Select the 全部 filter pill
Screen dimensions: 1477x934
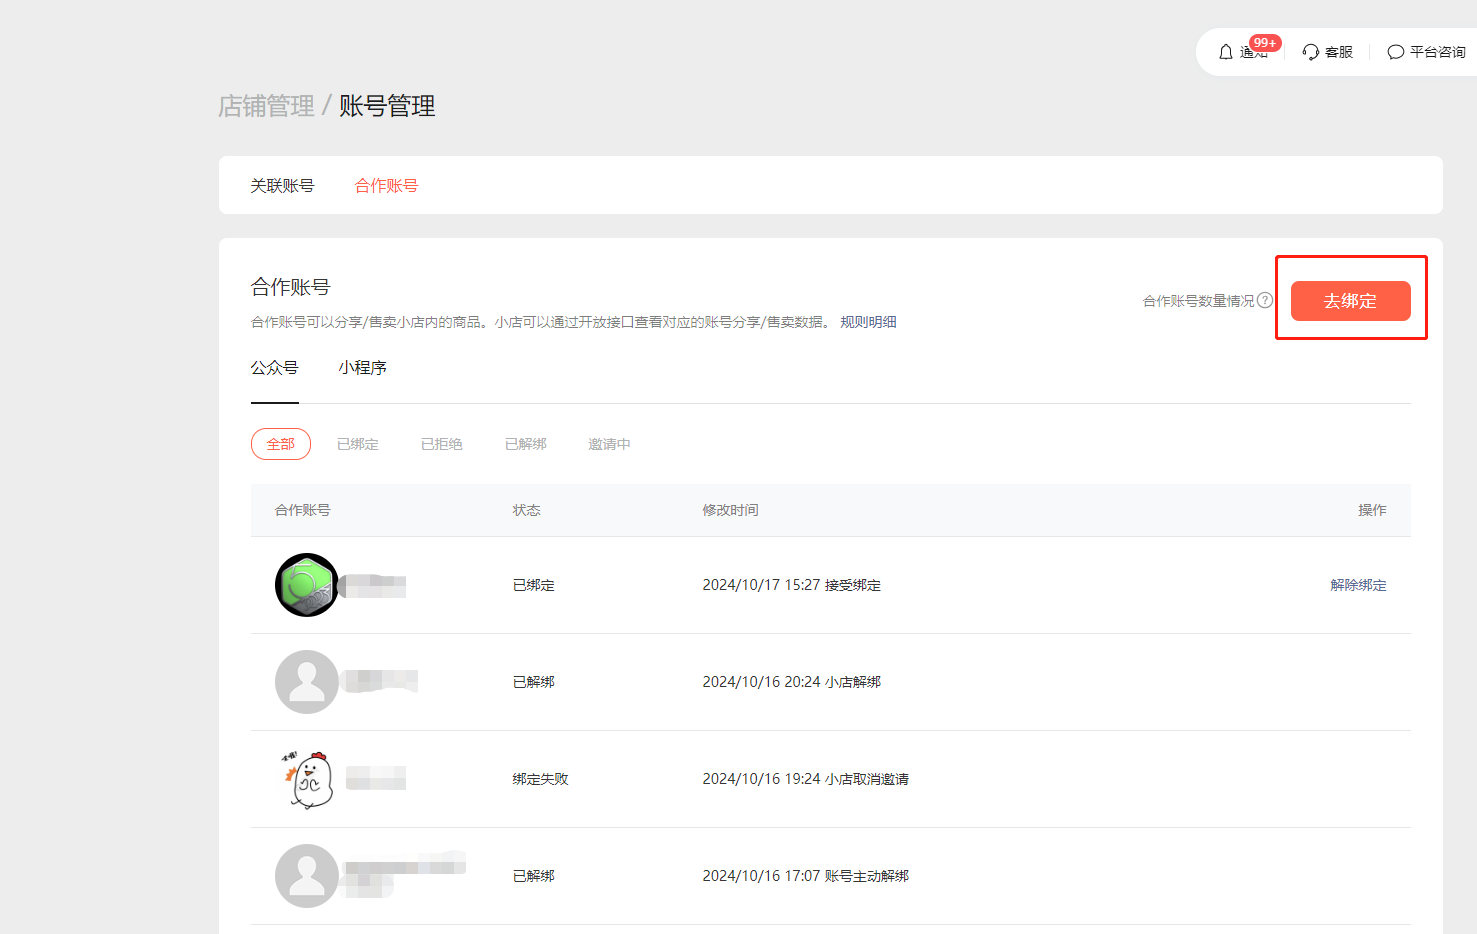tap(281, 444)
